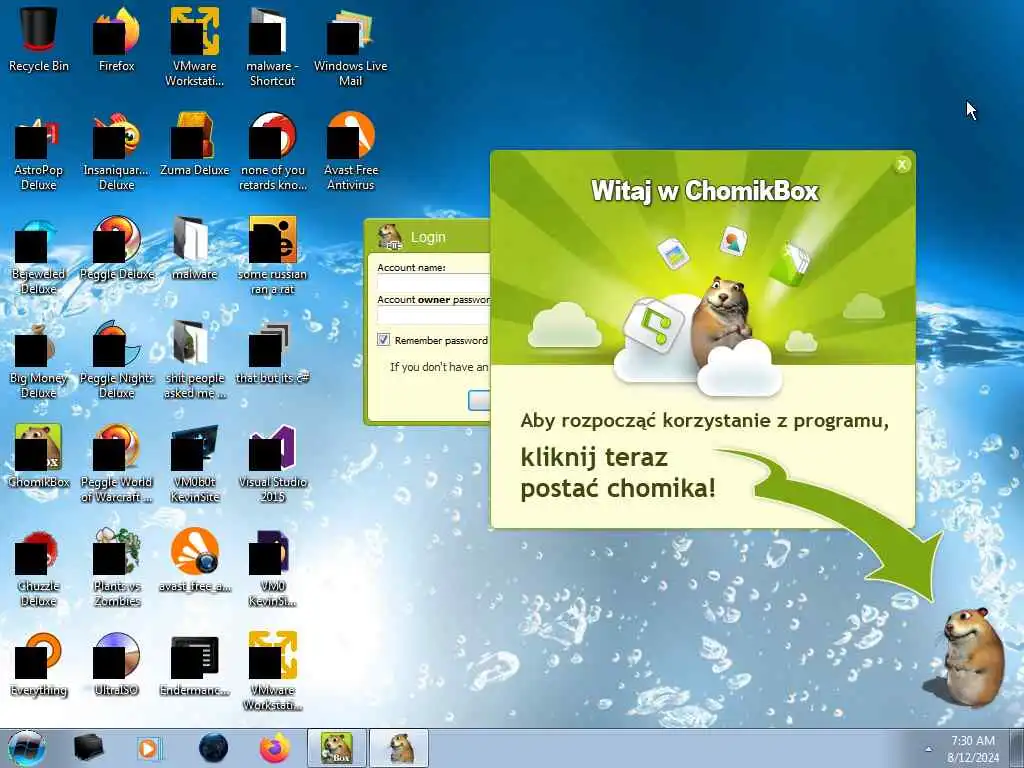1024x768 pixels.
Task: Open the ChomikBox taskbar button
Action: tap(337, 748)
